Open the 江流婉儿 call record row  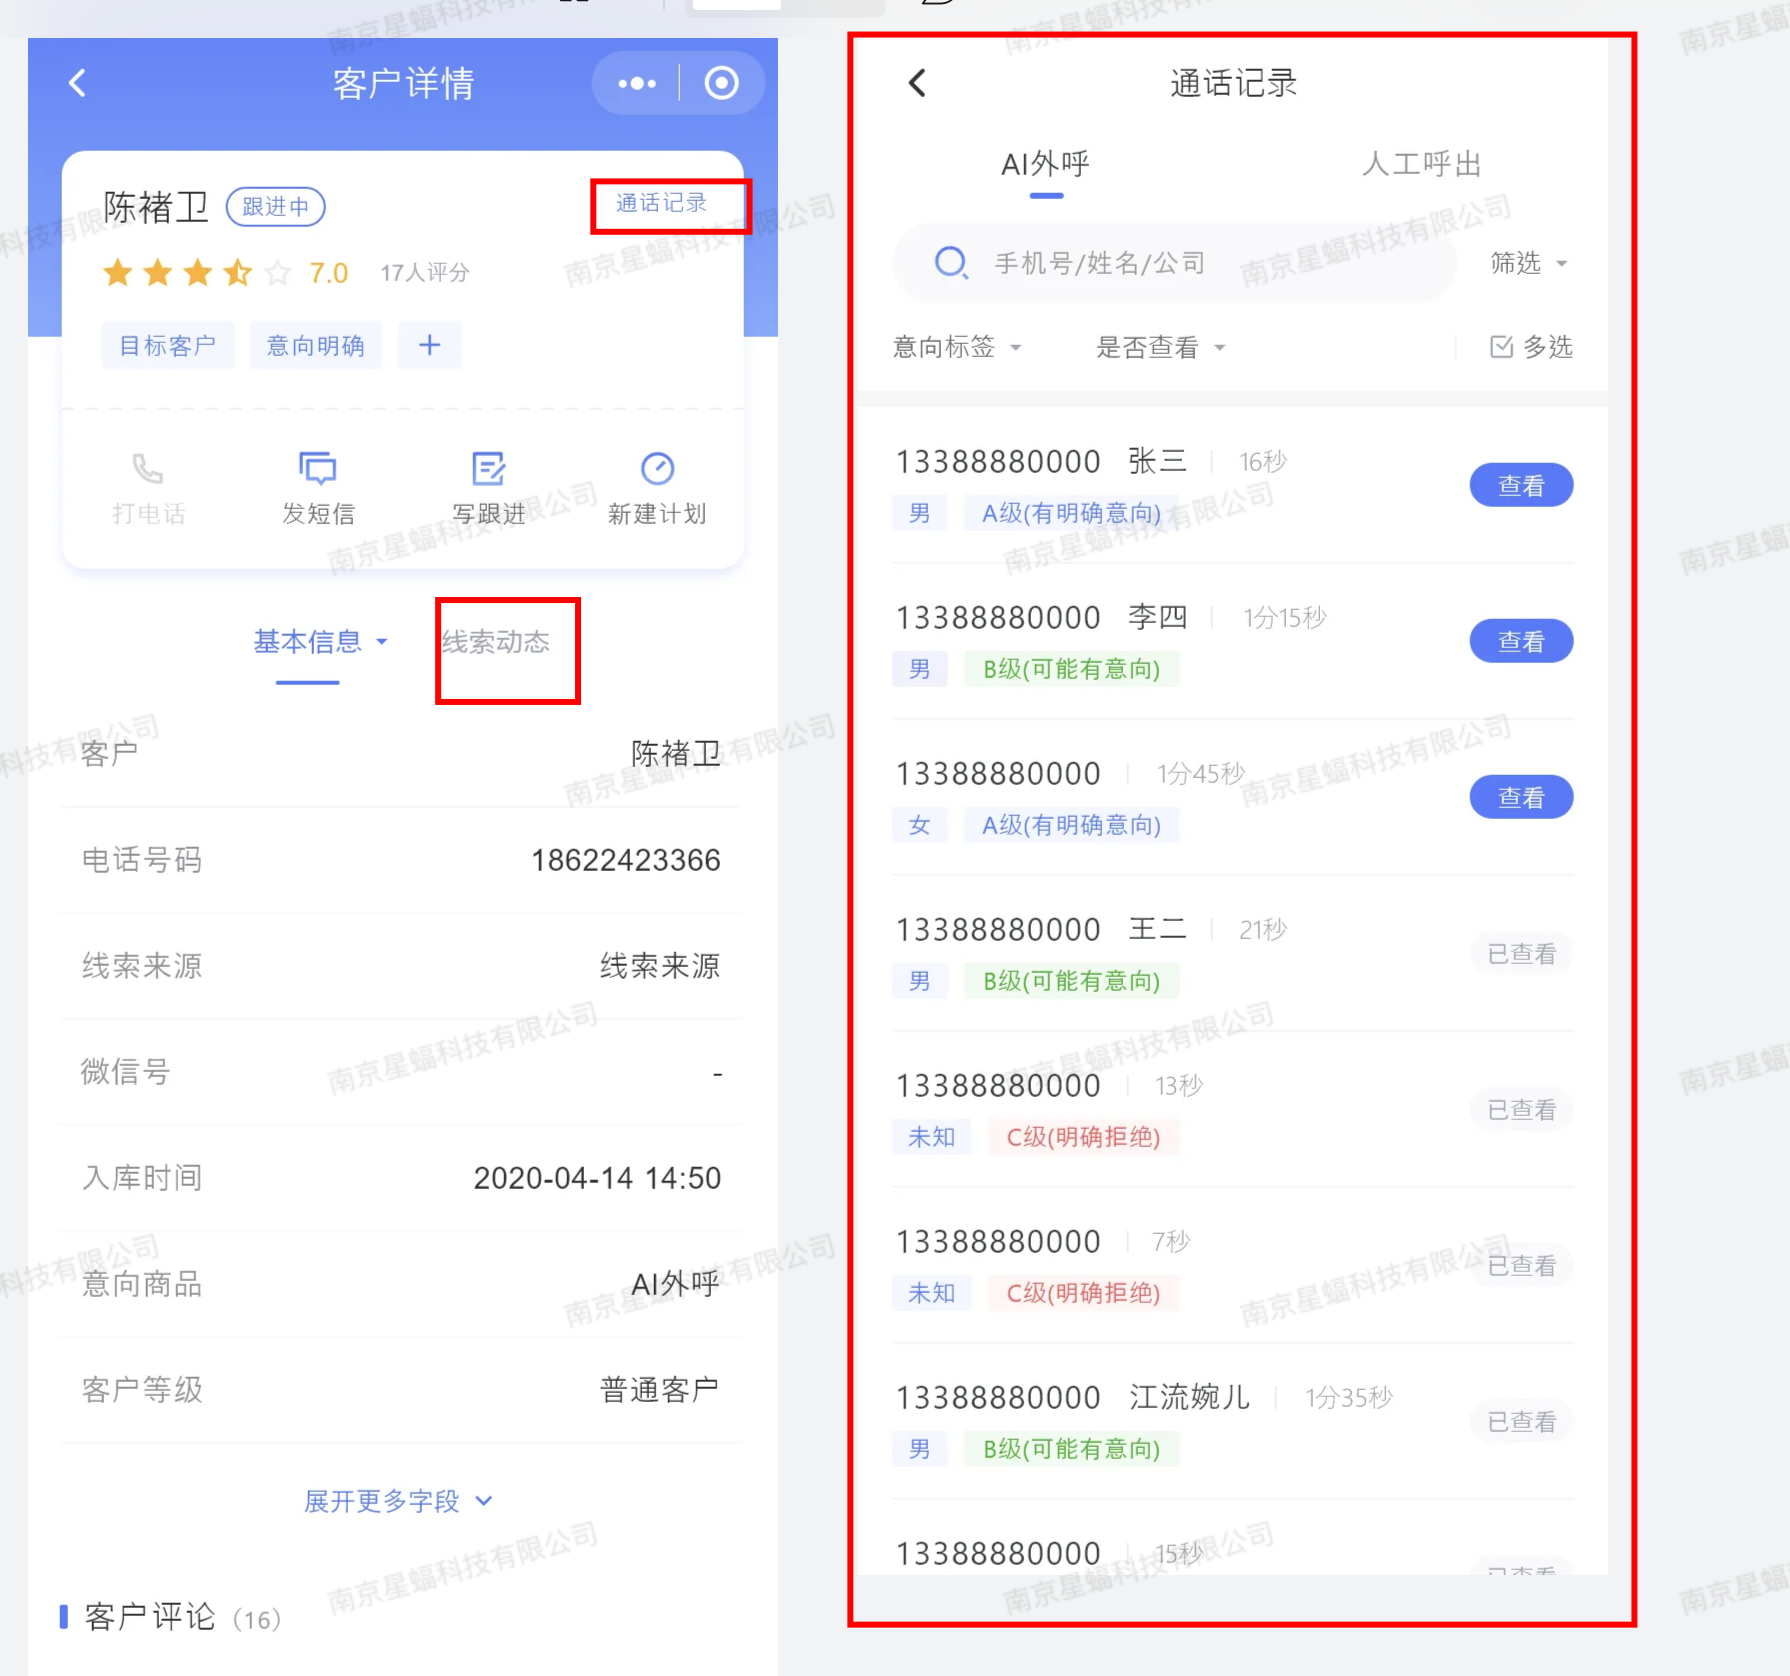(1232, 1421)
